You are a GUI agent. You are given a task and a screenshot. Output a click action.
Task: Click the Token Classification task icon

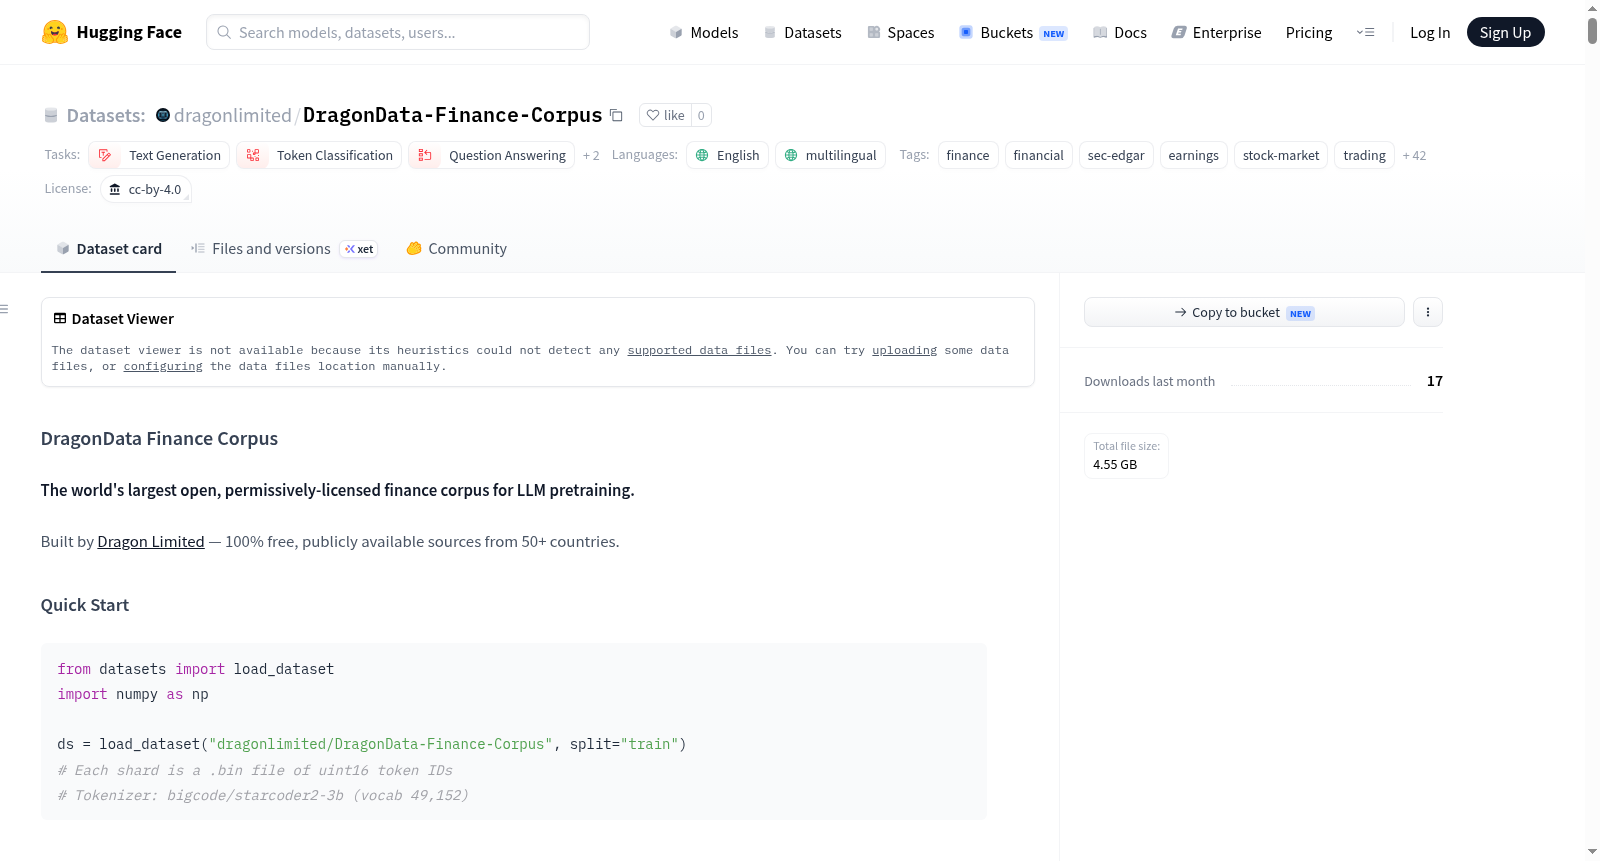pyautogui.click(x=253, y=155)
